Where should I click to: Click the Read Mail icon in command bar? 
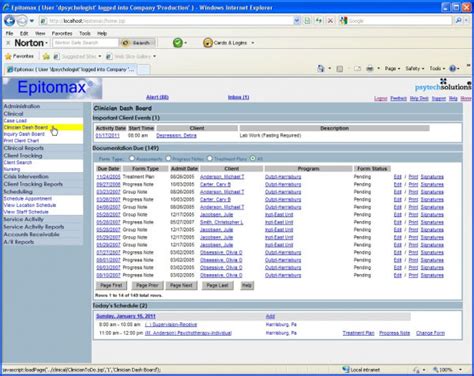357,69
